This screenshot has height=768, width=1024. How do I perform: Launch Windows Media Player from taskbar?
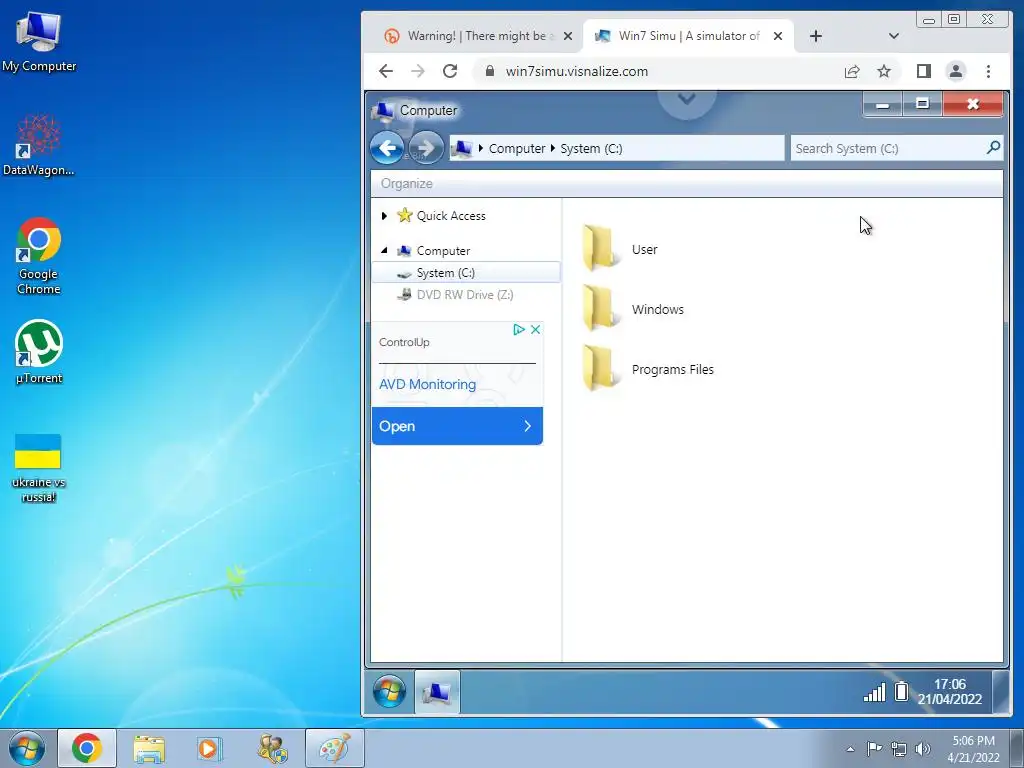click(x=210, y=748)
